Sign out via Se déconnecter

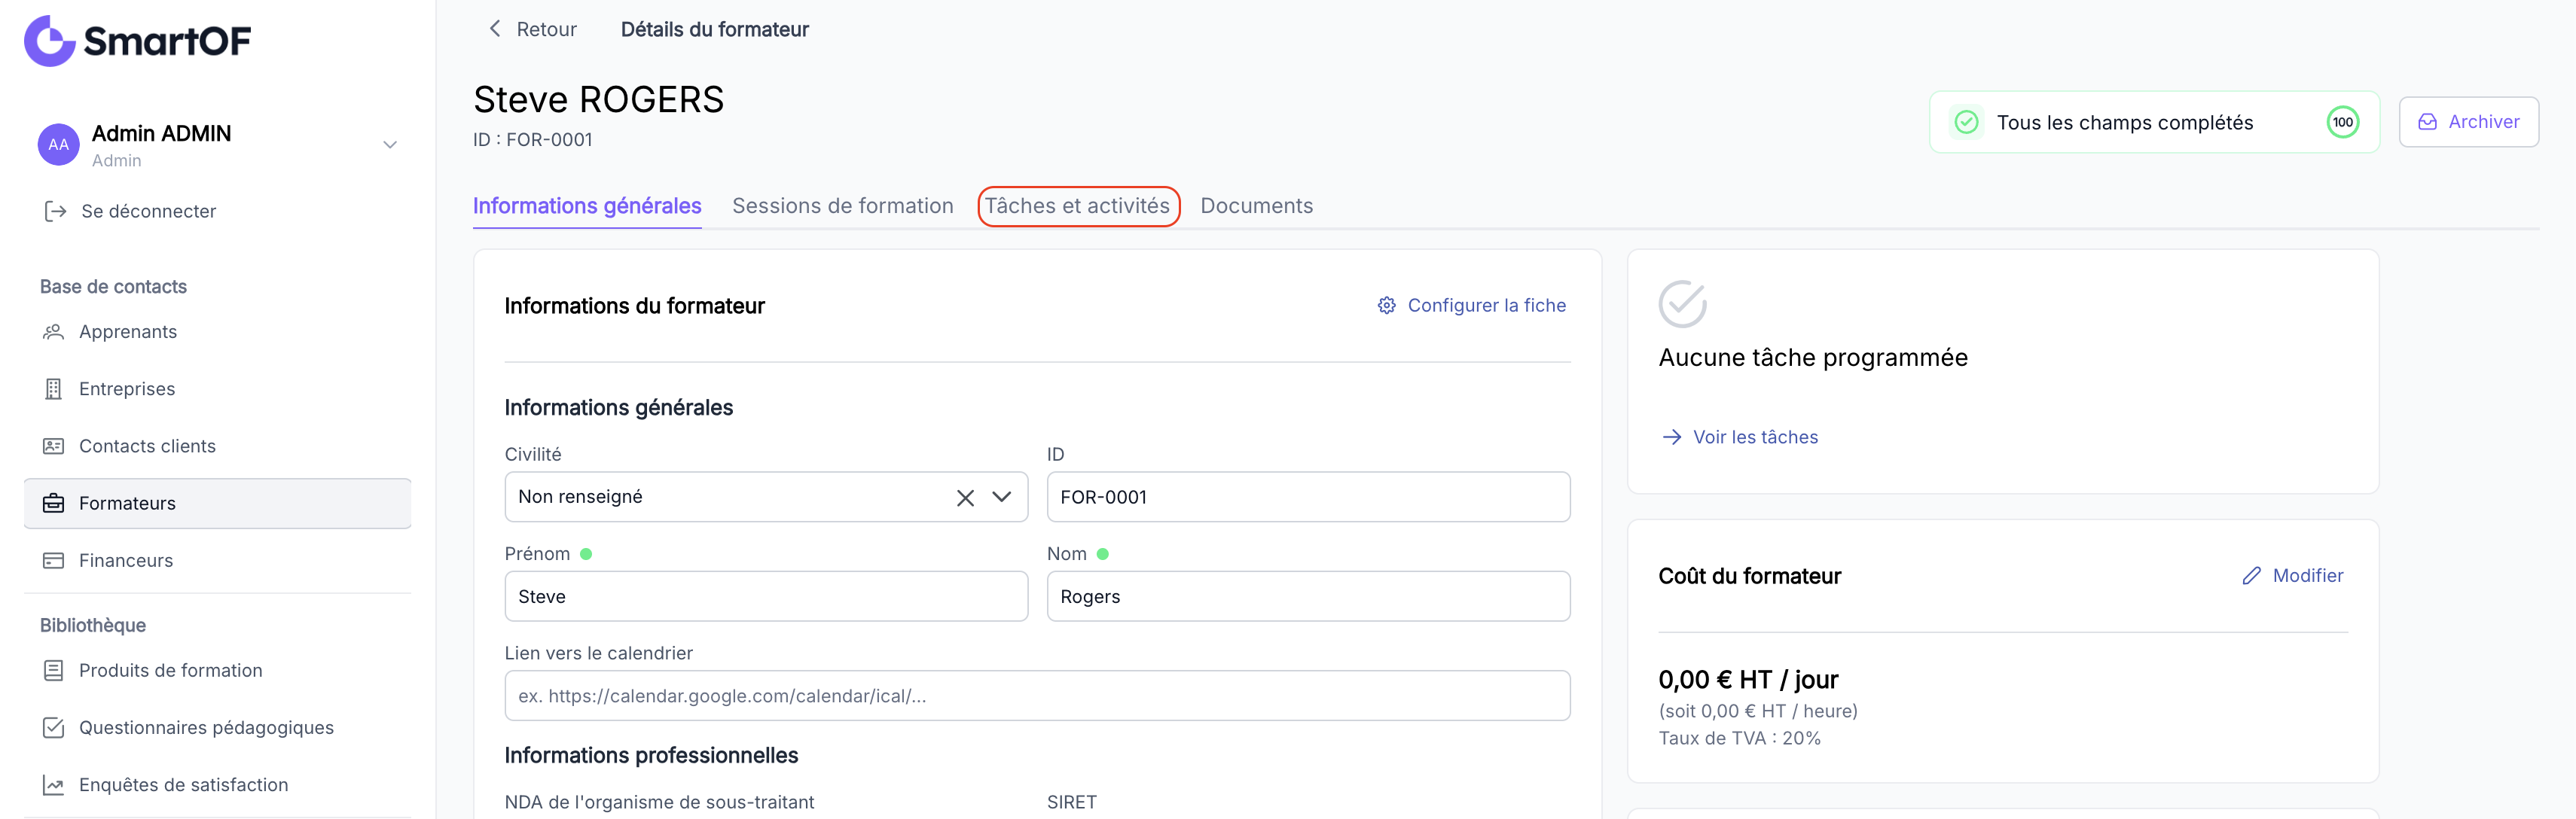coord(148,211)
